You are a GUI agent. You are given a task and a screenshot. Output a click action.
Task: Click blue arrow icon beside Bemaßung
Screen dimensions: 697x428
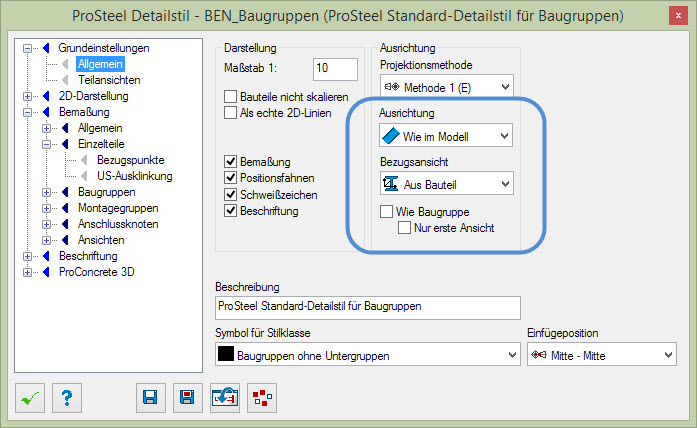tap(46, 112)
